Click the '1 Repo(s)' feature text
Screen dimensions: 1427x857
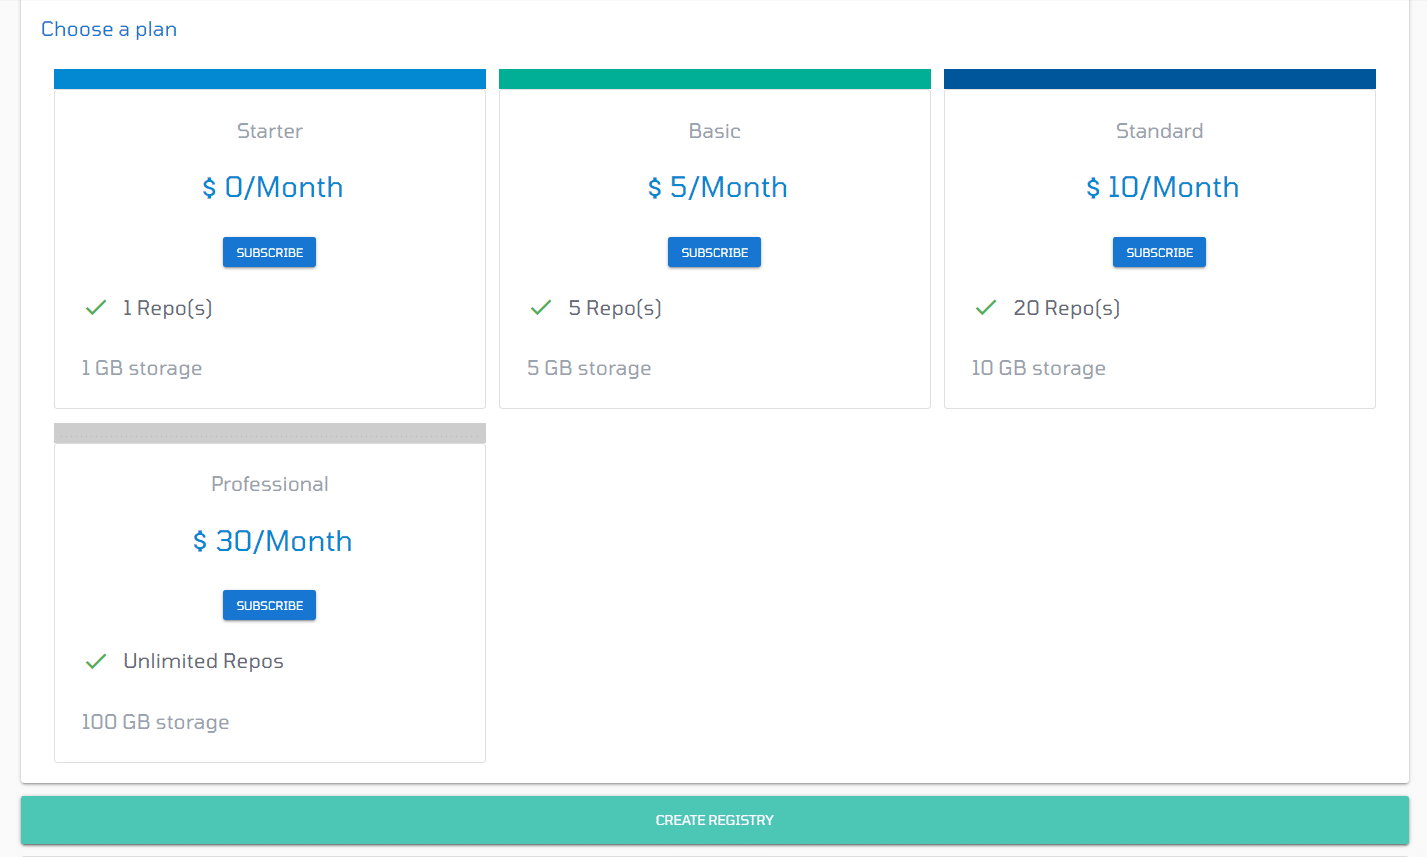(167, 308)
